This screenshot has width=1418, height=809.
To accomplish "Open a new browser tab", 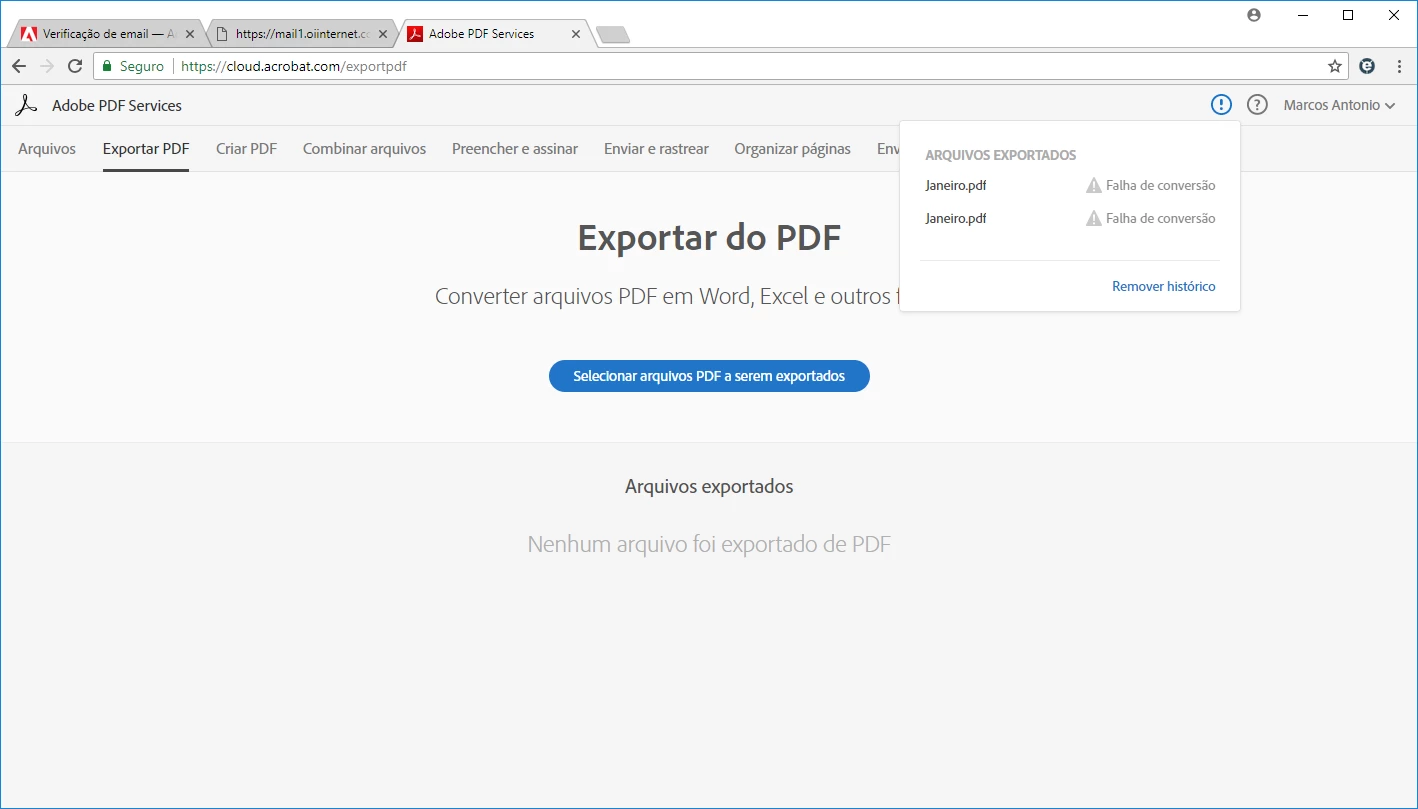I will (612, 35).
